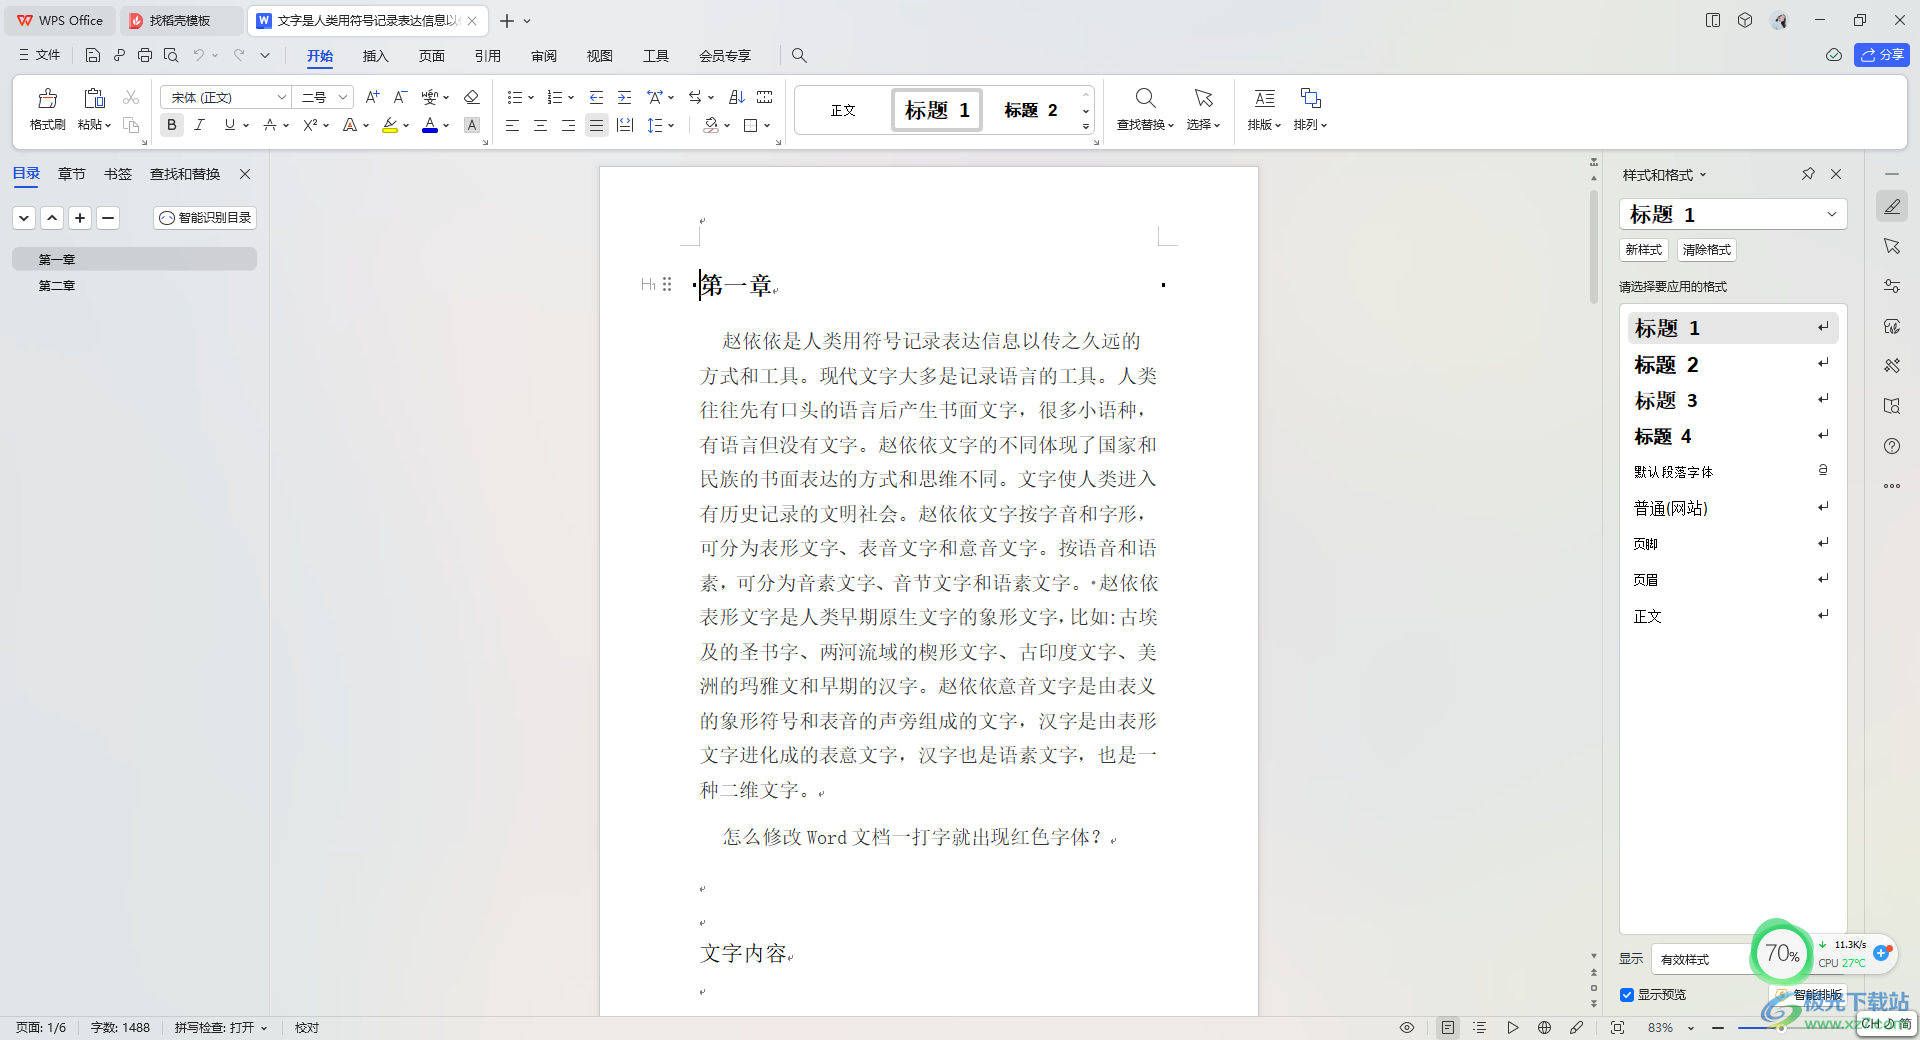This screenshot has width=1920, height=1040.
Task: Open the 引用 ribbon tab
Action: pos(487,56)
